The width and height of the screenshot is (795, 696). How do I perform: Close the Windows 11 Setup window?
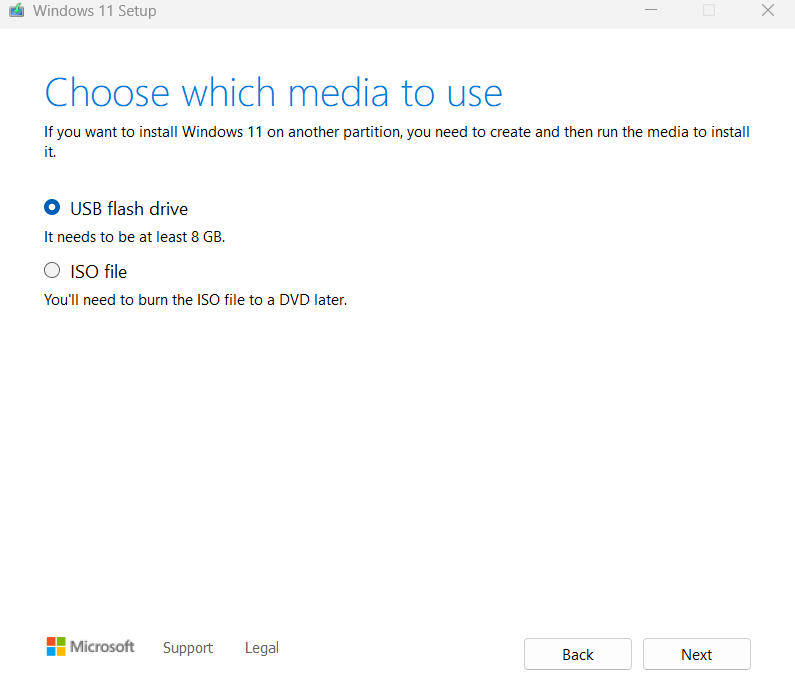[x=767, y=11]
